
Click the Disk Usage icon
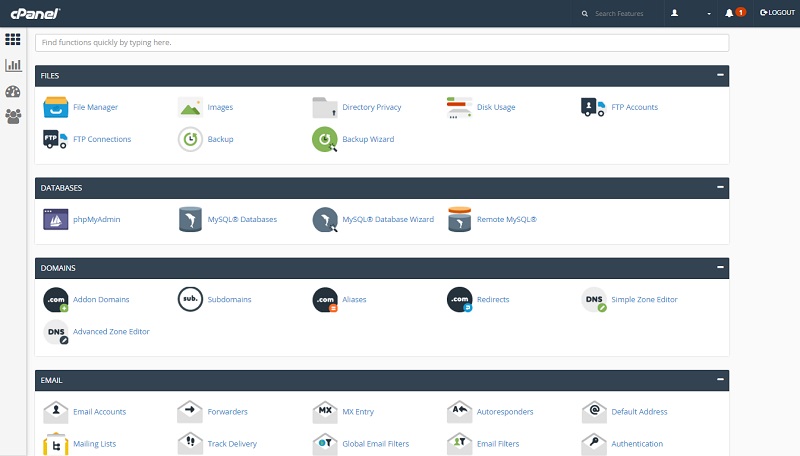pos(459,107)
